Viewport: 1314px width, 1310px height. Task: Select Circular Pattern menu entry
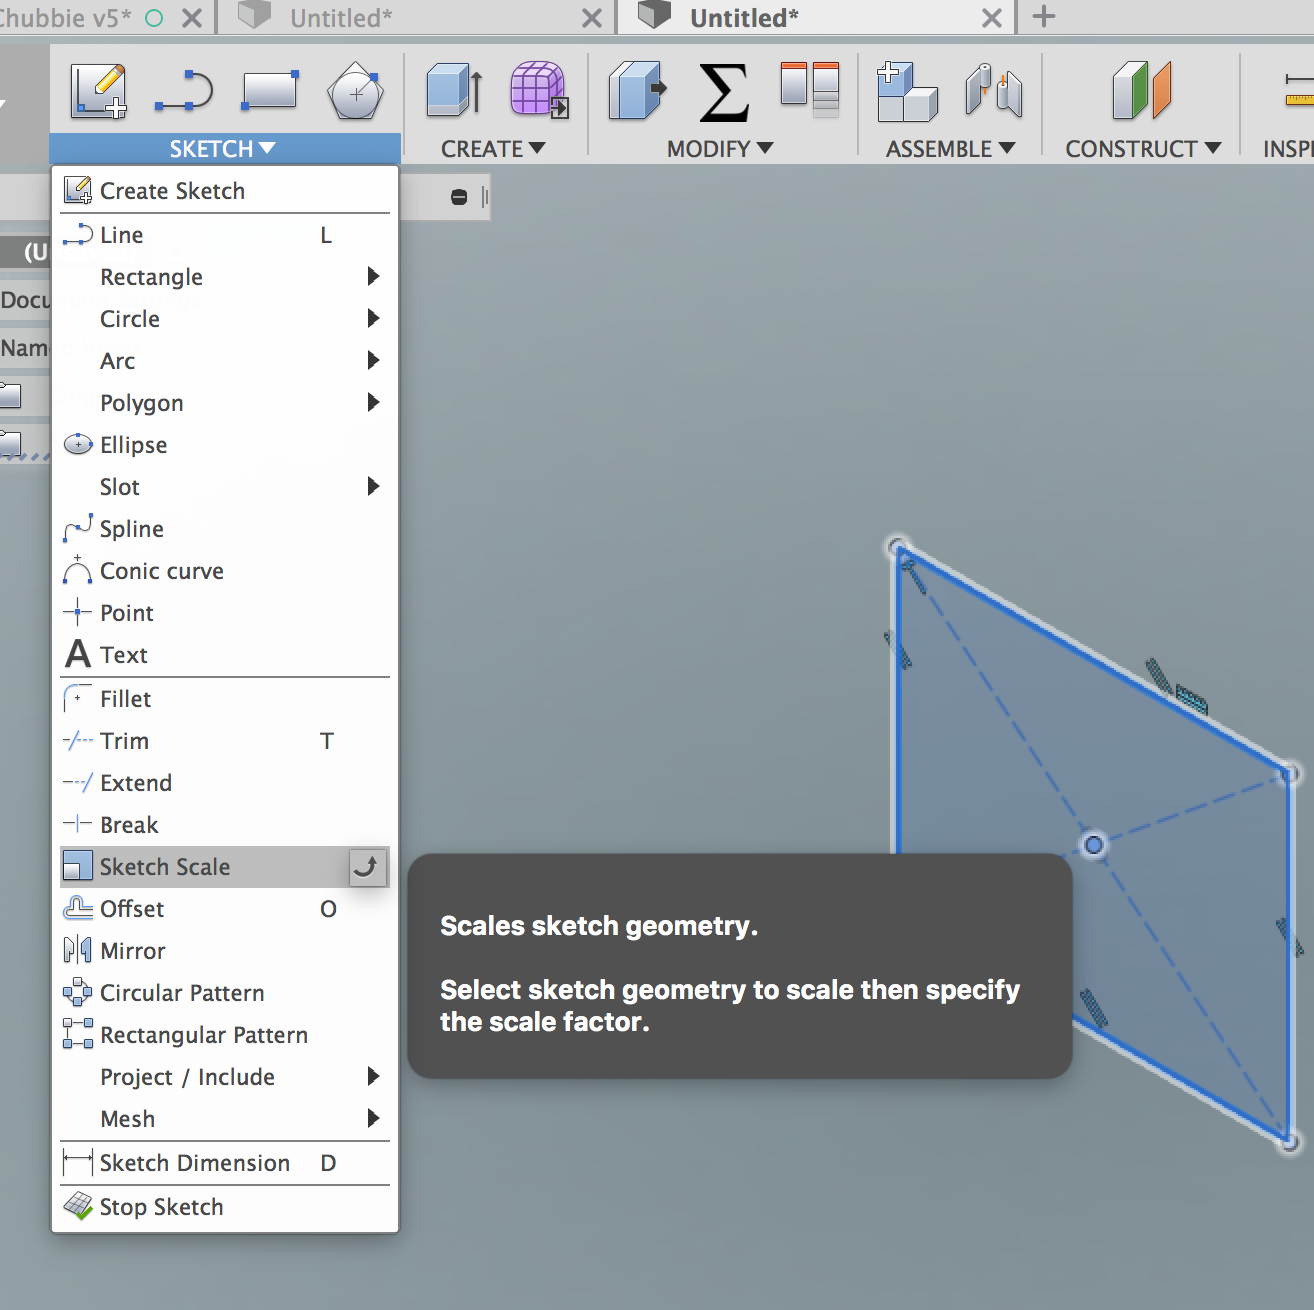pos(182,993)
